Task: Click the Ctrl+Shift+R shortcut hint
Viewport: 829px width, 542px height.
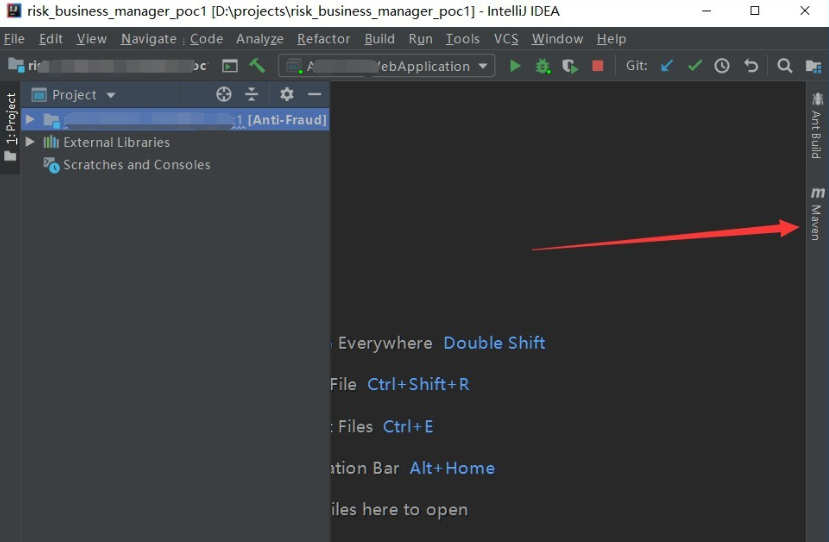Action: pyautogui.click(x=418, y=384)
